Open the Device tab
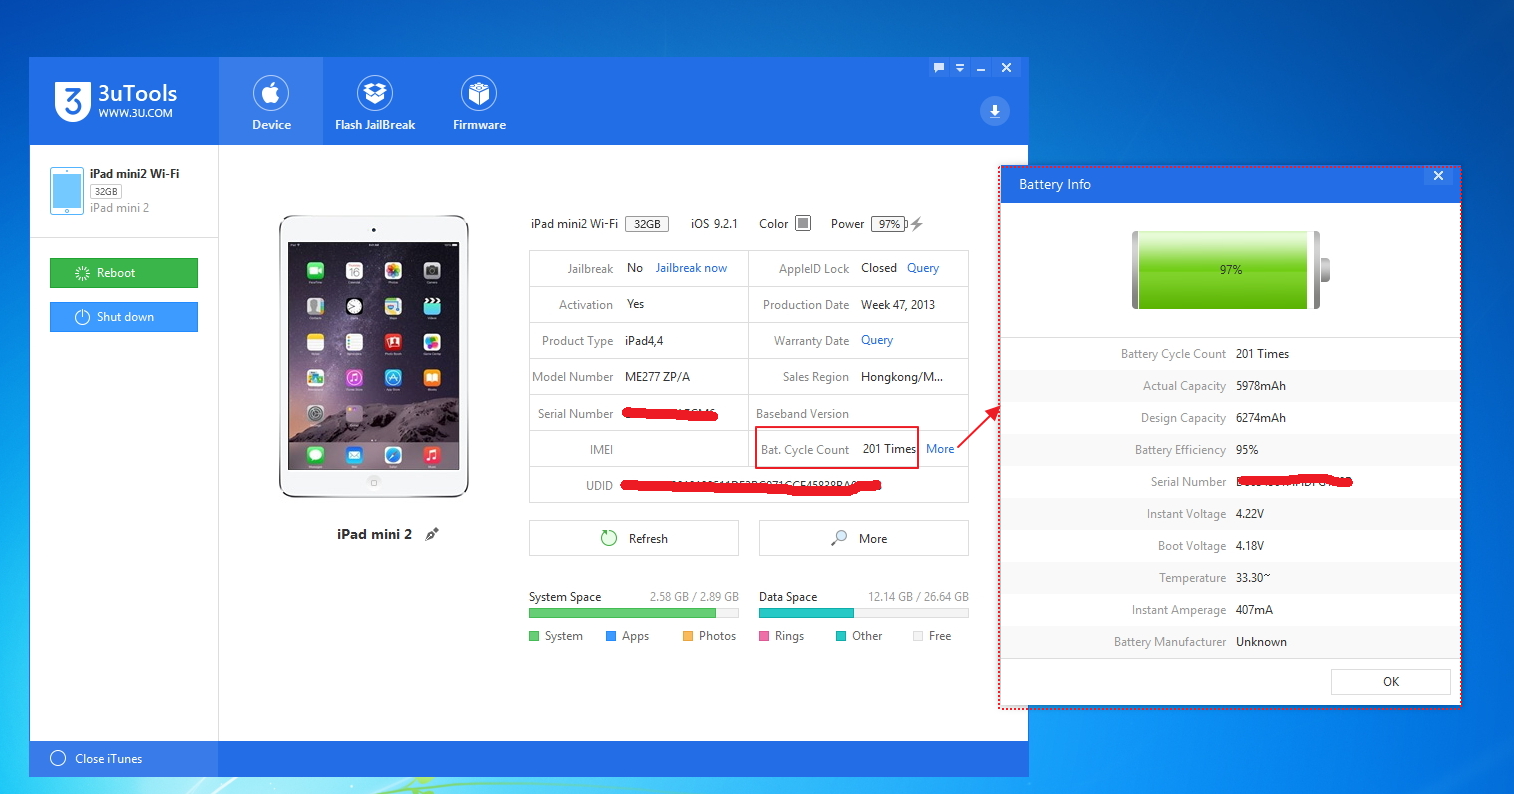 point(271,103)
